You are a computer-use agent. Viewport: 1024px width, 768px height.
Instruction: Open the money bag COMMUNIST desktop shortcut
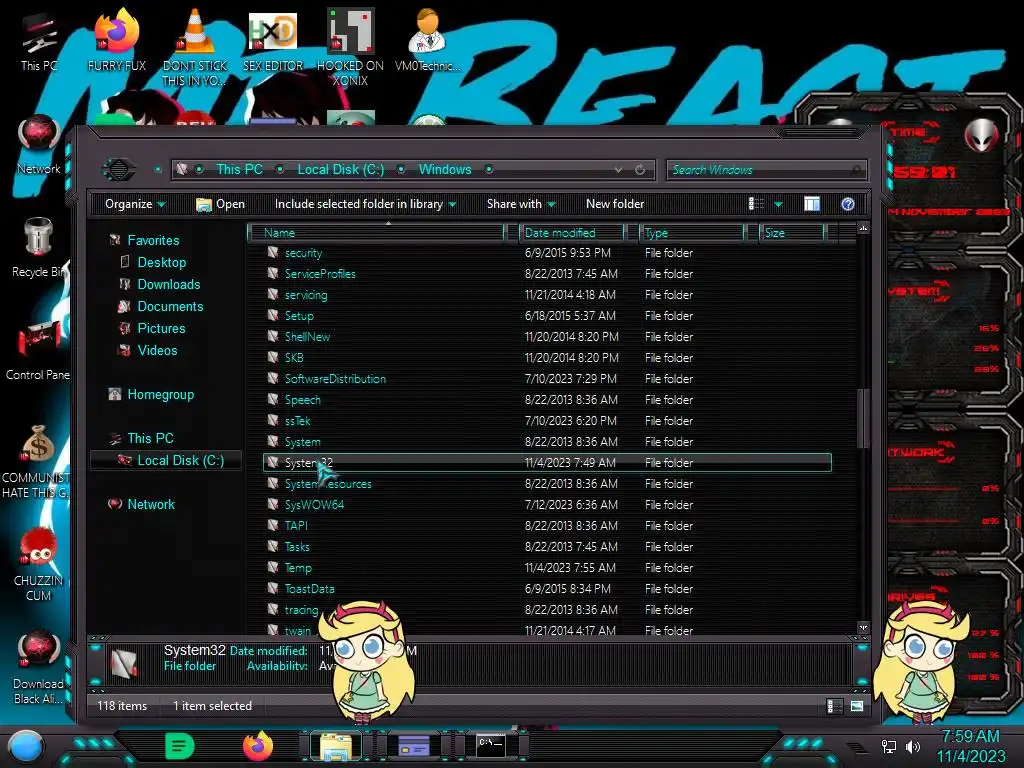[x=37, y=461]
